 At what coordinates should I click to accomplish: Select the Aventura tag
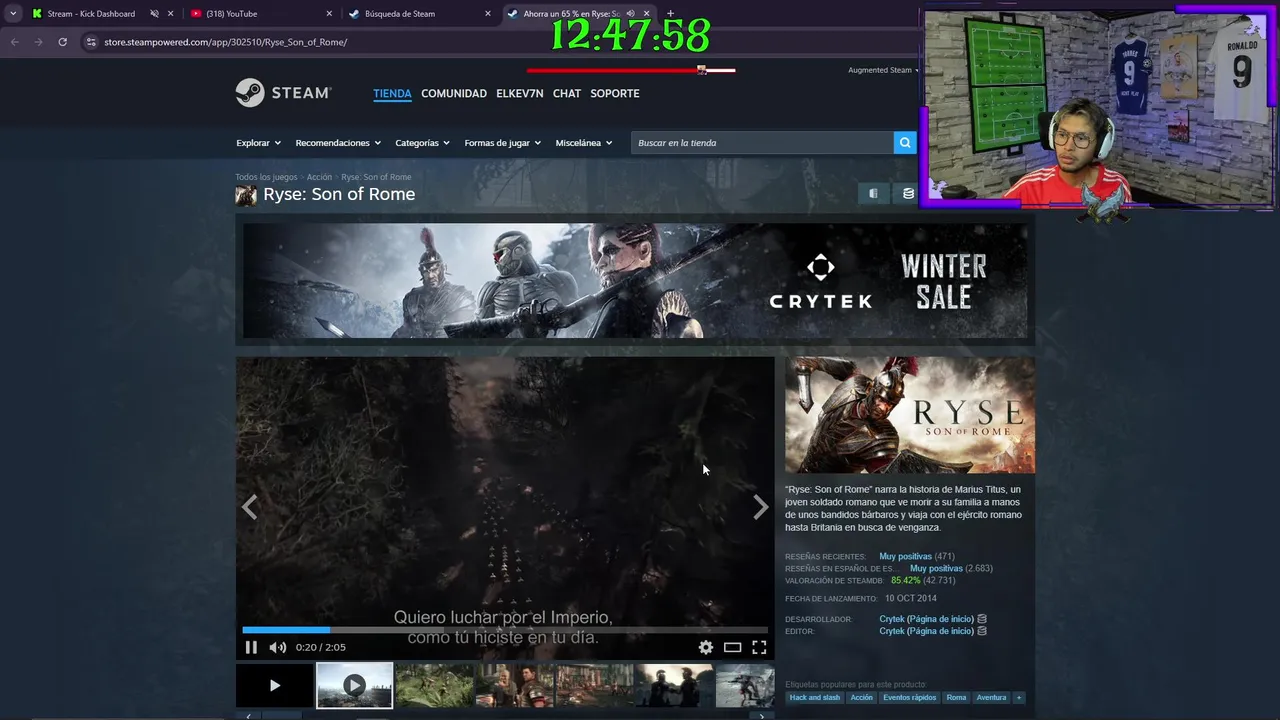(x=991, y=697)
